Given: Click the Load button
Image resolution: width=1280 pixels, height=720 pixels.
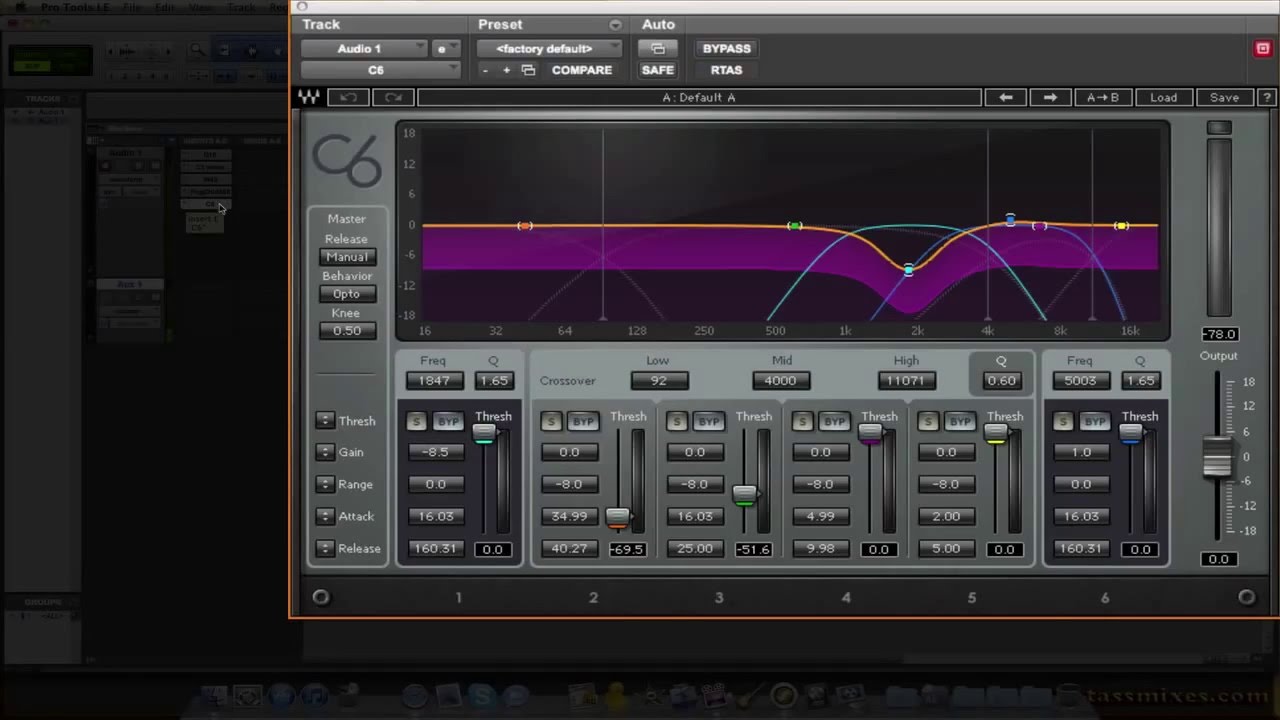Looking at the screenshot, I should pyautogui.click(x=1163, y=97).
